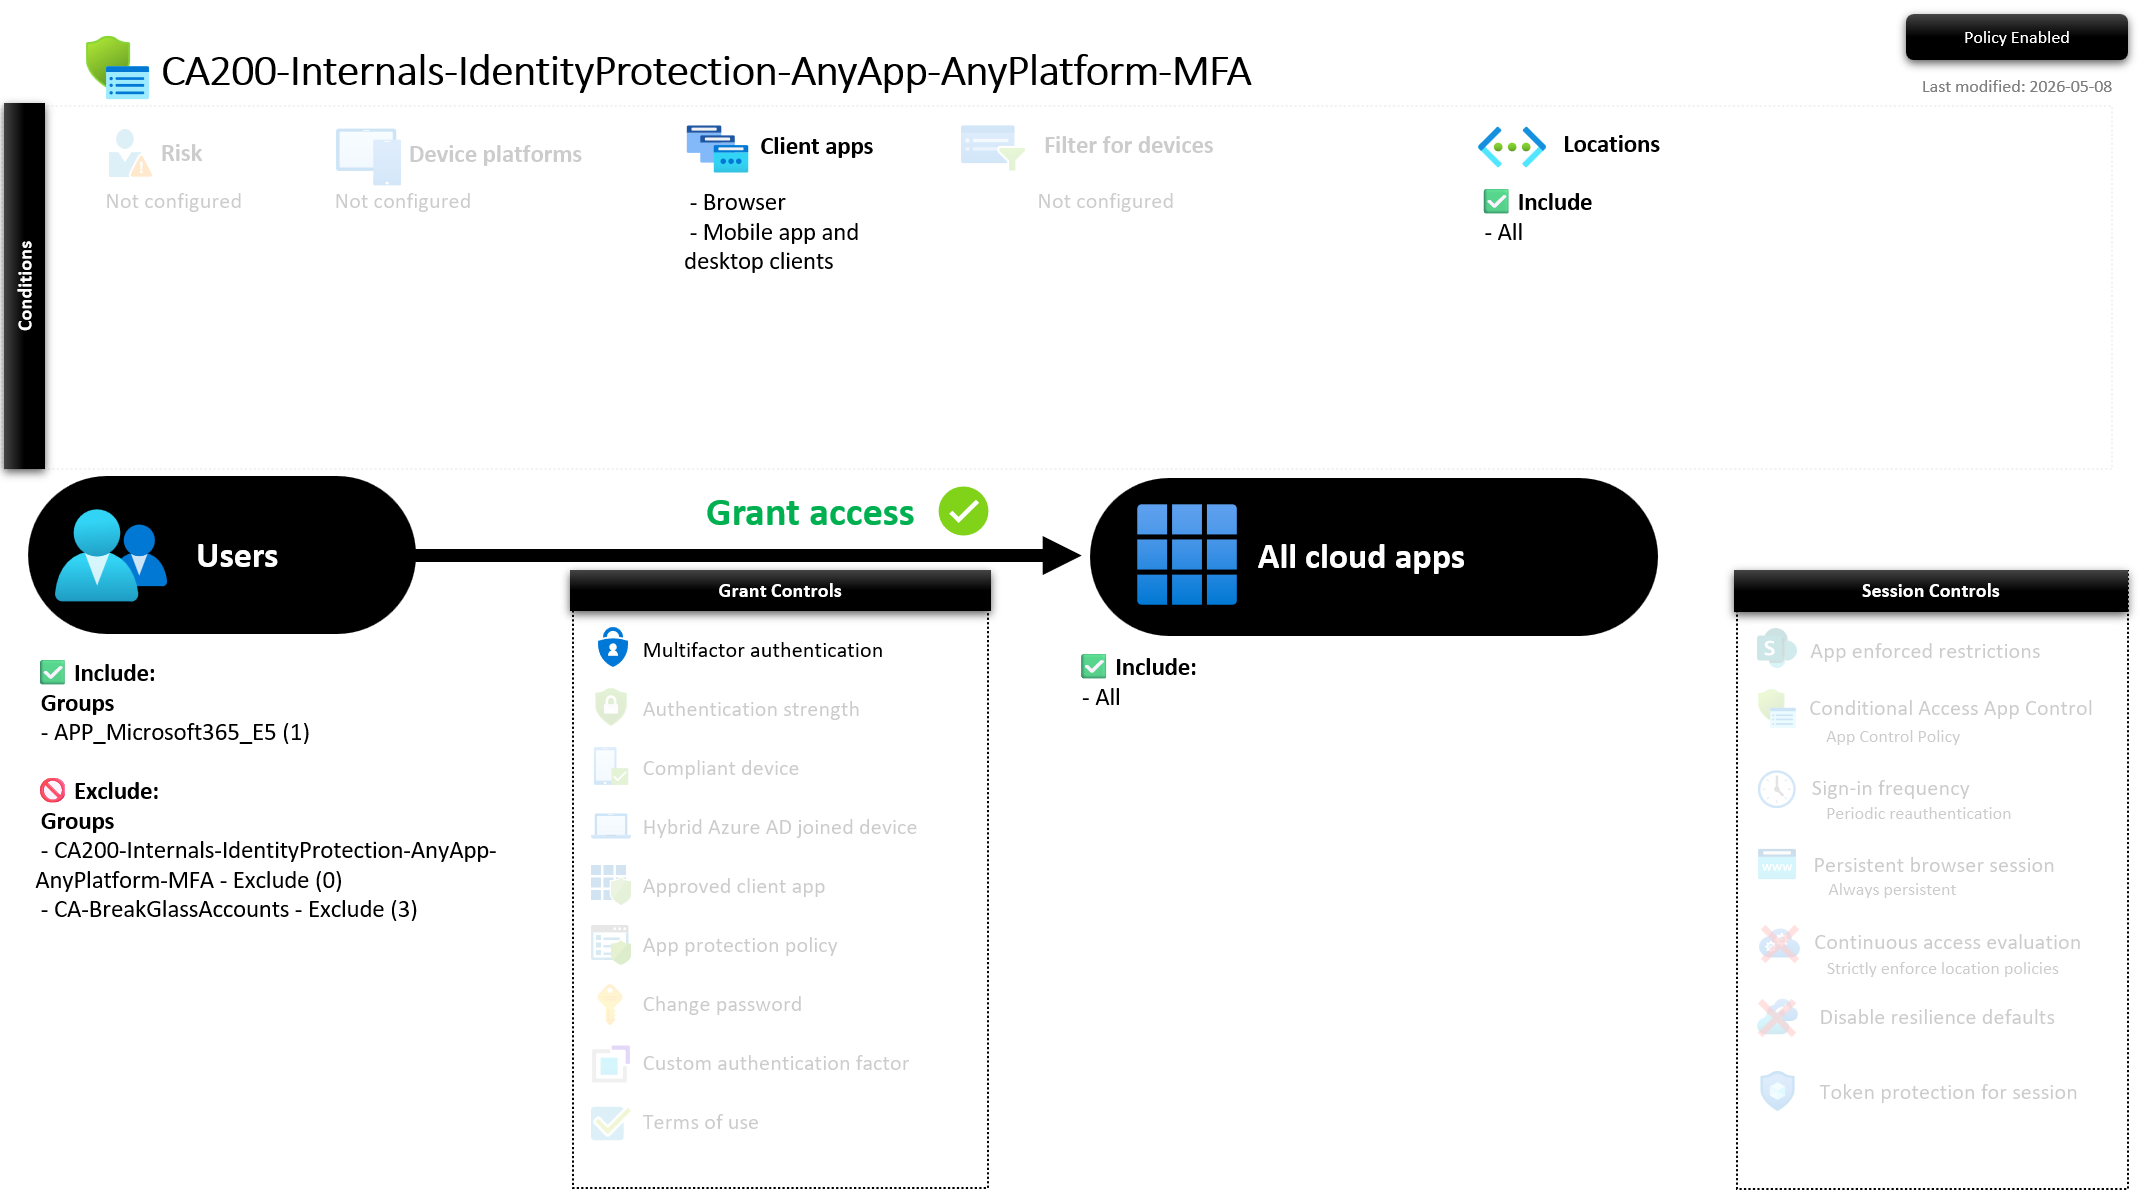This screenshot has height=1204, width=2141.
Task: Click the Grant access label
Action: 810,513
